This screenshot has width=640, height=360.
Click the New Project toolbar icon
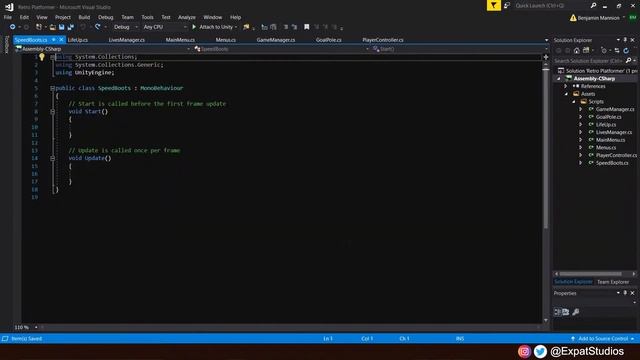coord(39,27)
